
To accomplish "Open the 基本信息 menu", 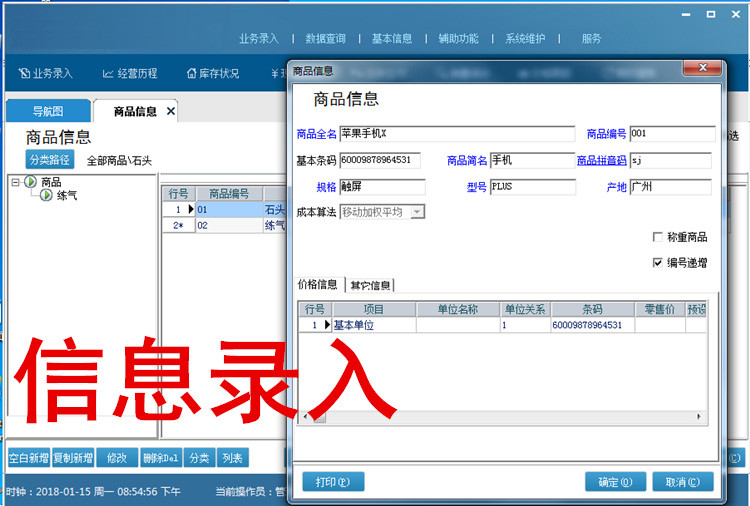I will tap(391, 38).
